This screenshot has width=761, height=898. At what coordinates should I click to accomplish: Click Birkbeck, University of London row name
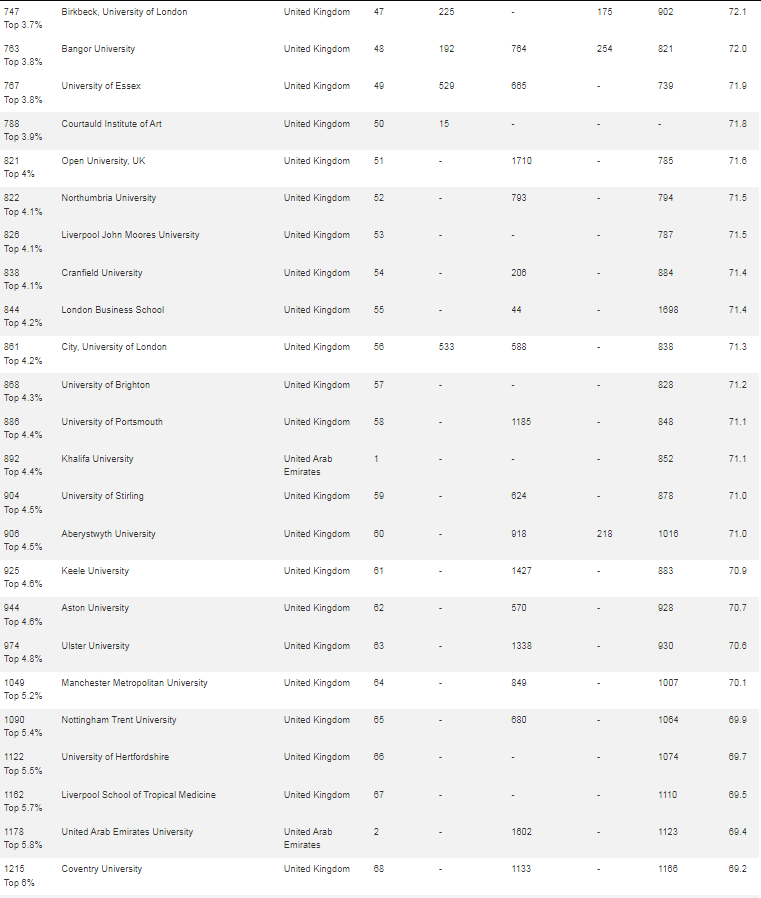pos(124,12)
